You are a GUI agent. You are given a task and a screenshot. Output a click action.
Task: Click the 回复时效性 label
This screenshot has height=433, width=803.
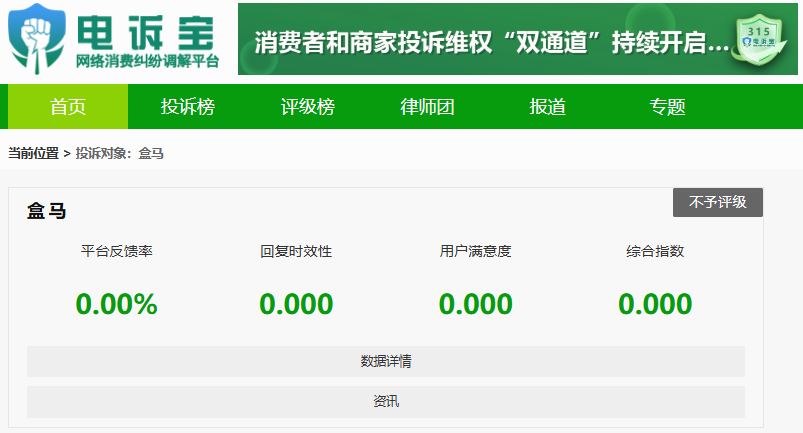click(x=296, y=251)
